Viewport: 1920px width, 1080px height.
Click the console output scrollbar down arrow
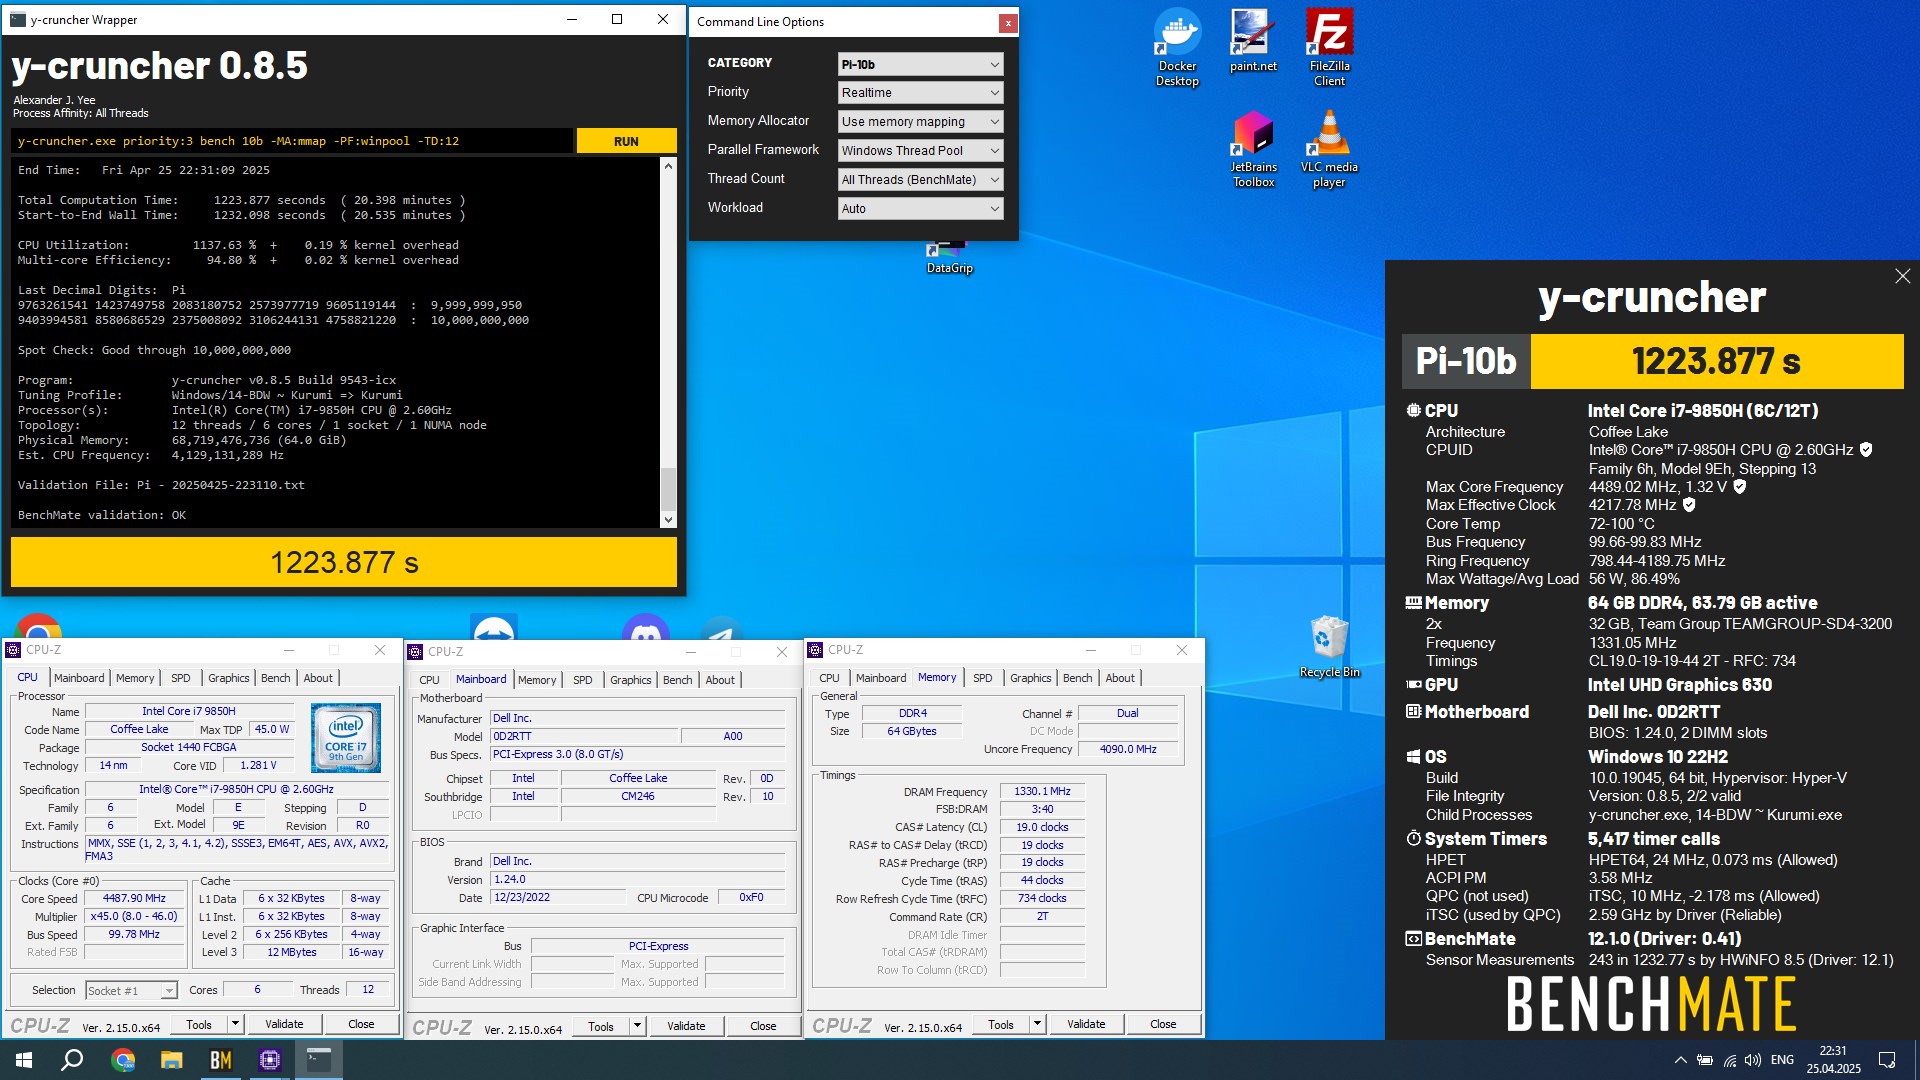668,519
